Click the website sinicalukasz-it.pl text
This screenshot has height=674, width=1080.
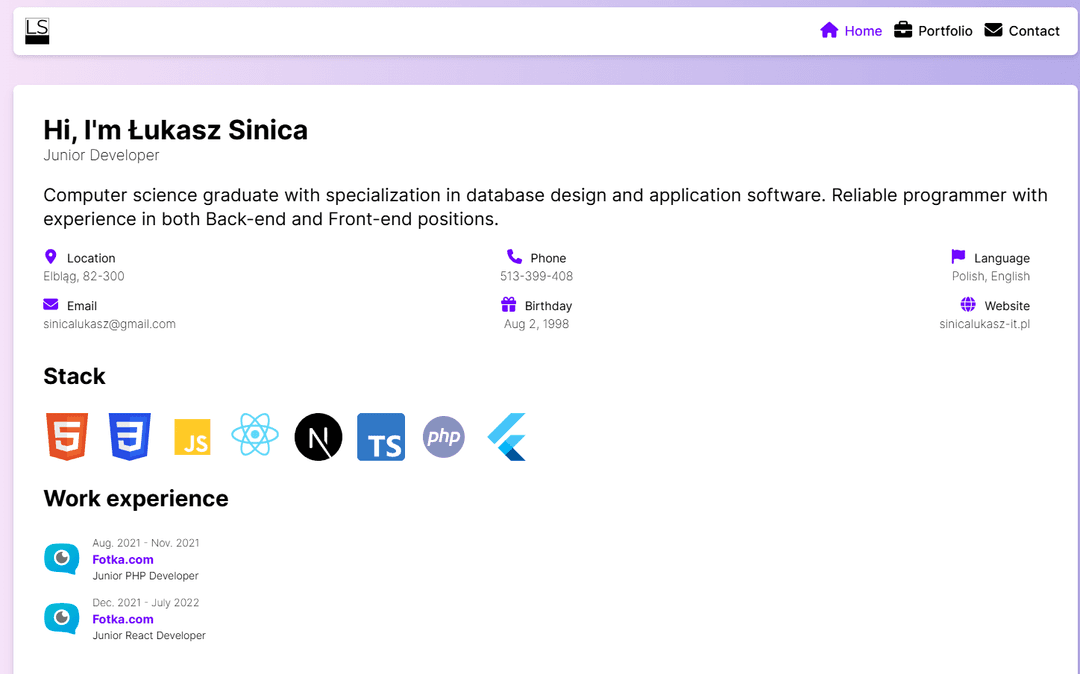tap(984, 324)
